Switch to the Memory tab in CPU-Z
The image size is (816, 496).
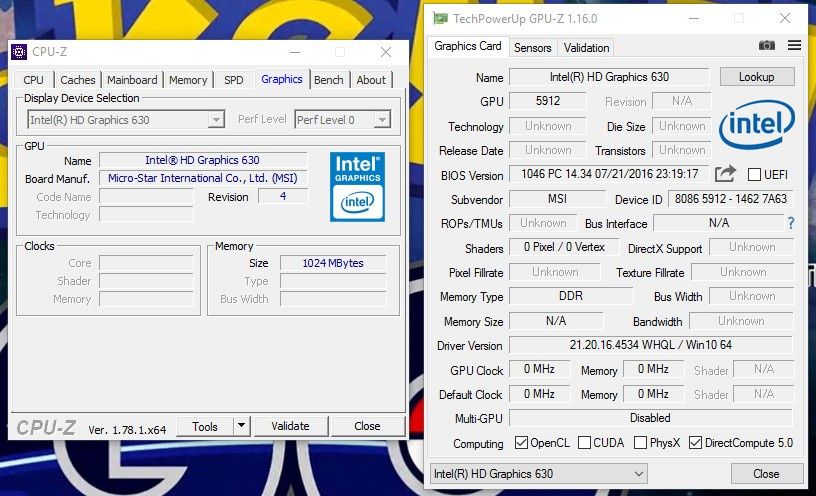[188, 80]
